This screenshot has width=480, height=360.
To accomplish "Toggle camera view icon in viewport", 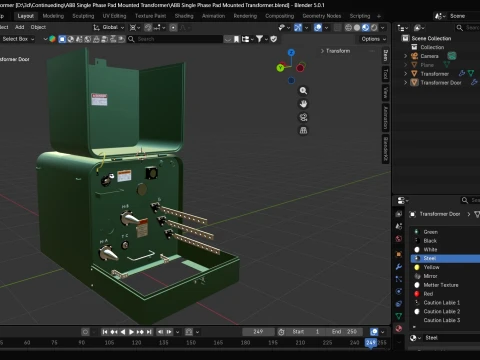I will click(x=303, y=117).
